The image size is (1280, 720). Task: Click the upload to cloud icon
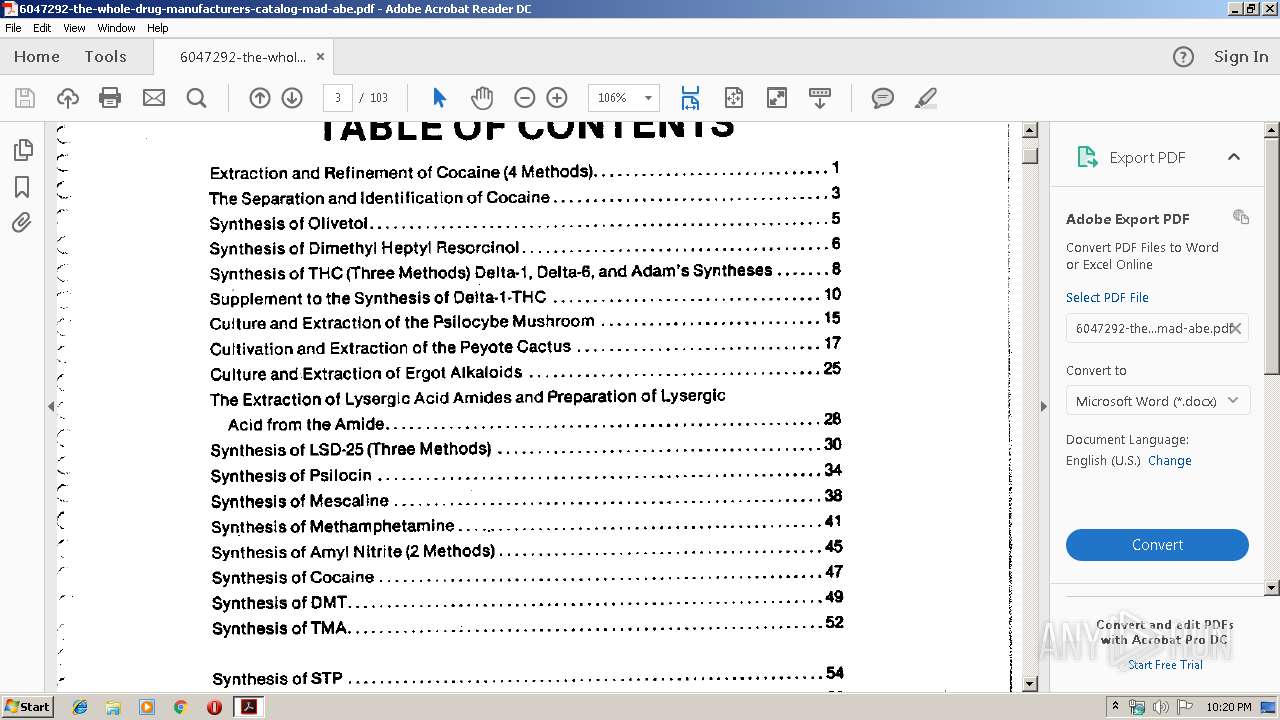pyautogui.click(x=68, y=98)
